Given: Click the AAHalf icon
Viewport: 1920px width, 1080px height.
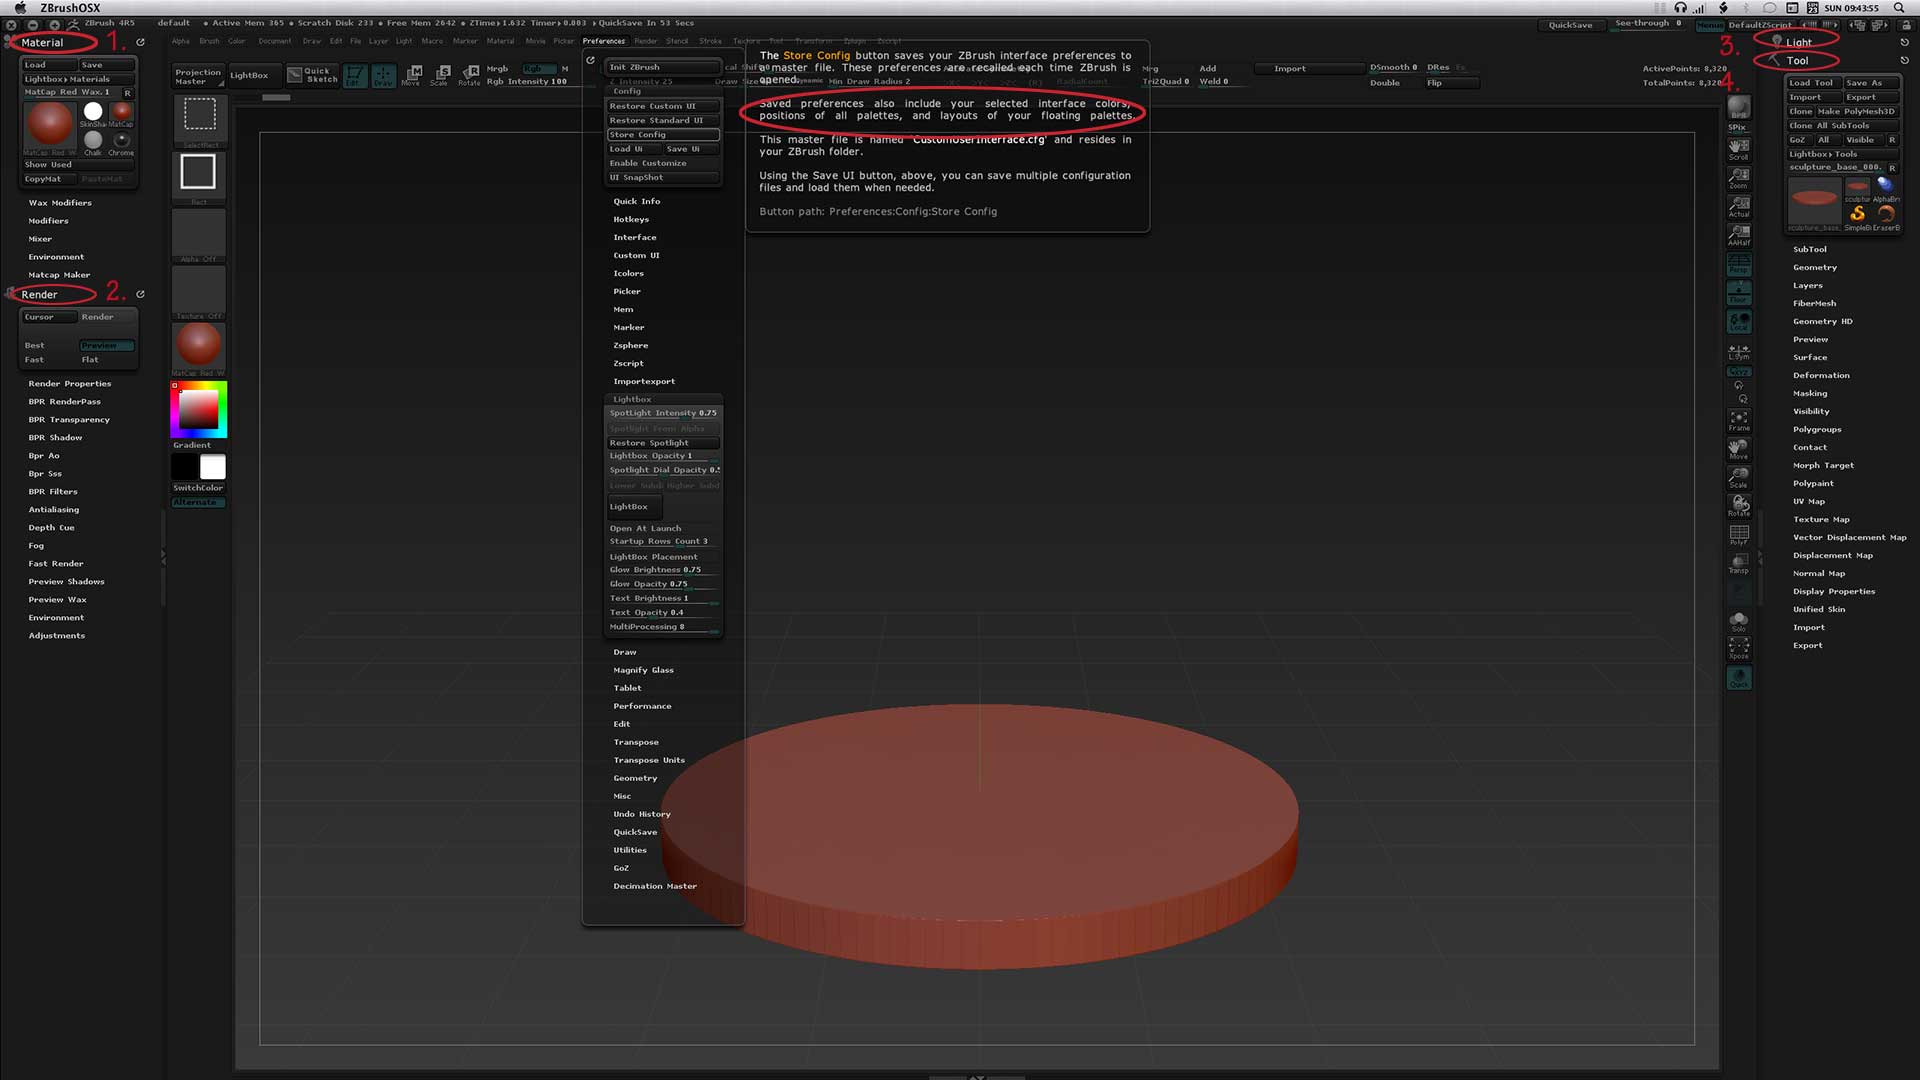Looking at the screenshot, I should pyautogui.click(x=1739, y=236).
